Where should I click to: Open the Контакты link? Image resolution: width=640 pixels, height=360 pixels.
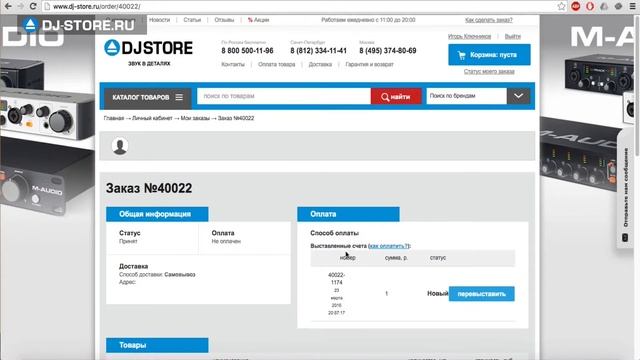233,64
